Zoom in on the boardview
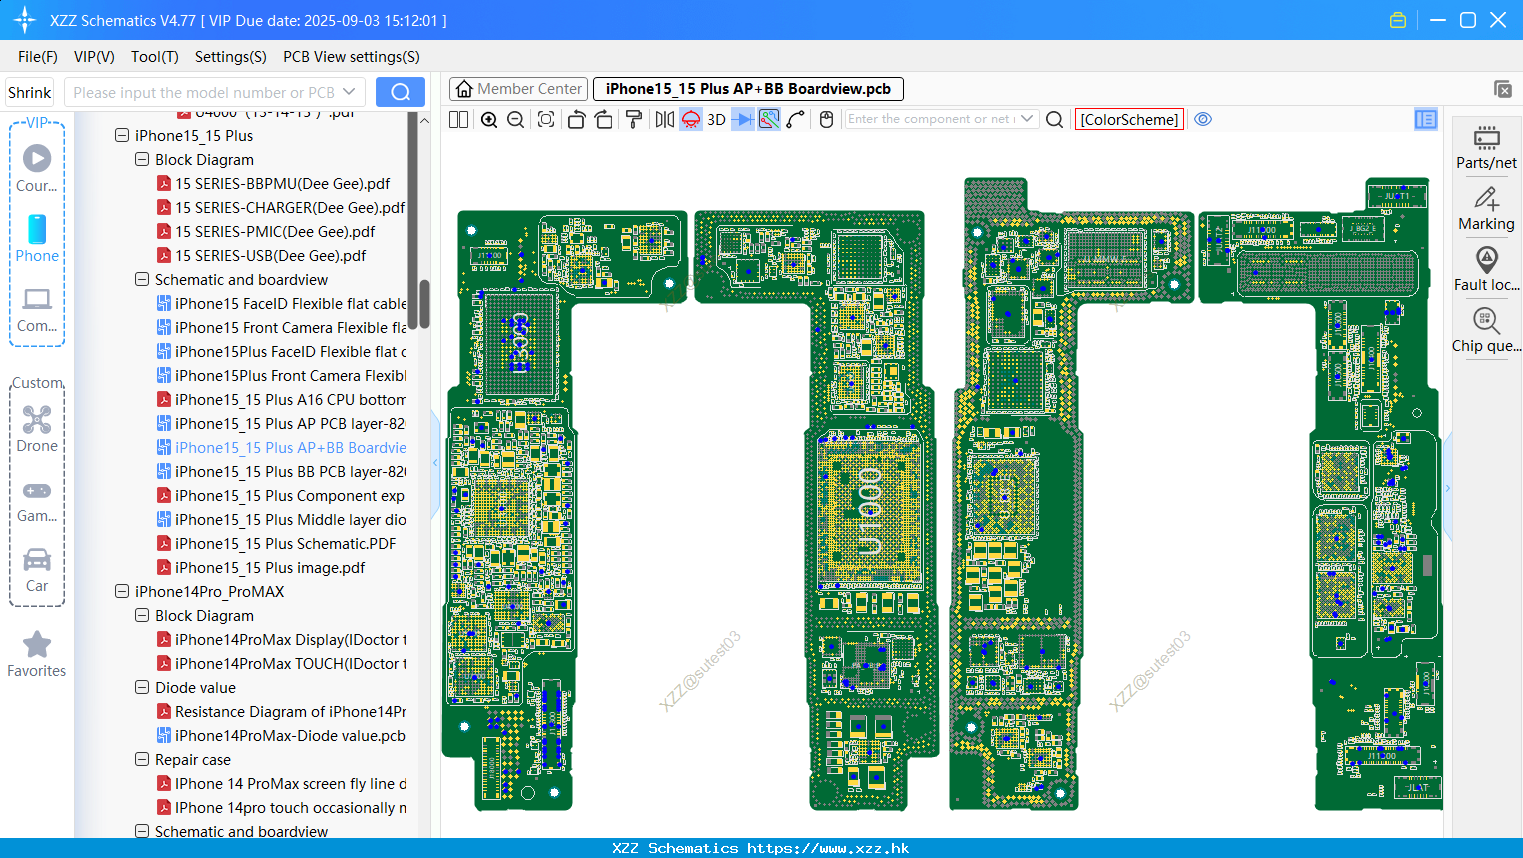This screenshot has width=1523, height=858. click(489, 119)
